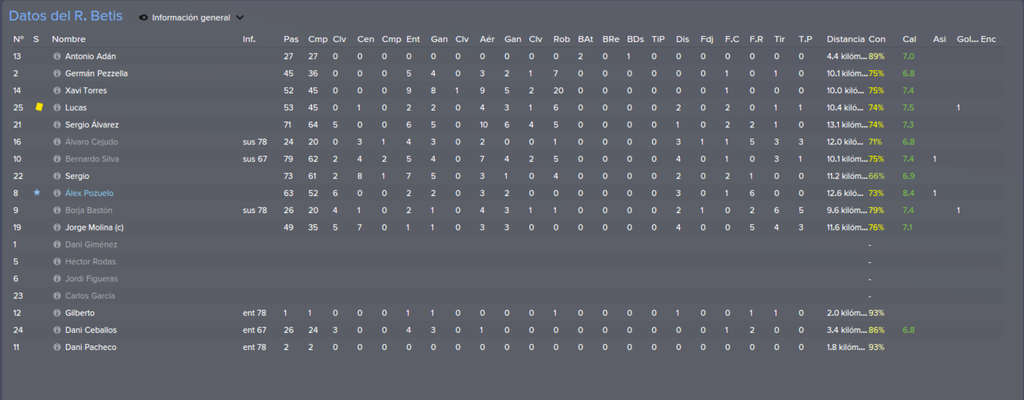The image size is (1024, 400).
Task: Select the Sergio Álvarez row name
Action: [91, 125]
